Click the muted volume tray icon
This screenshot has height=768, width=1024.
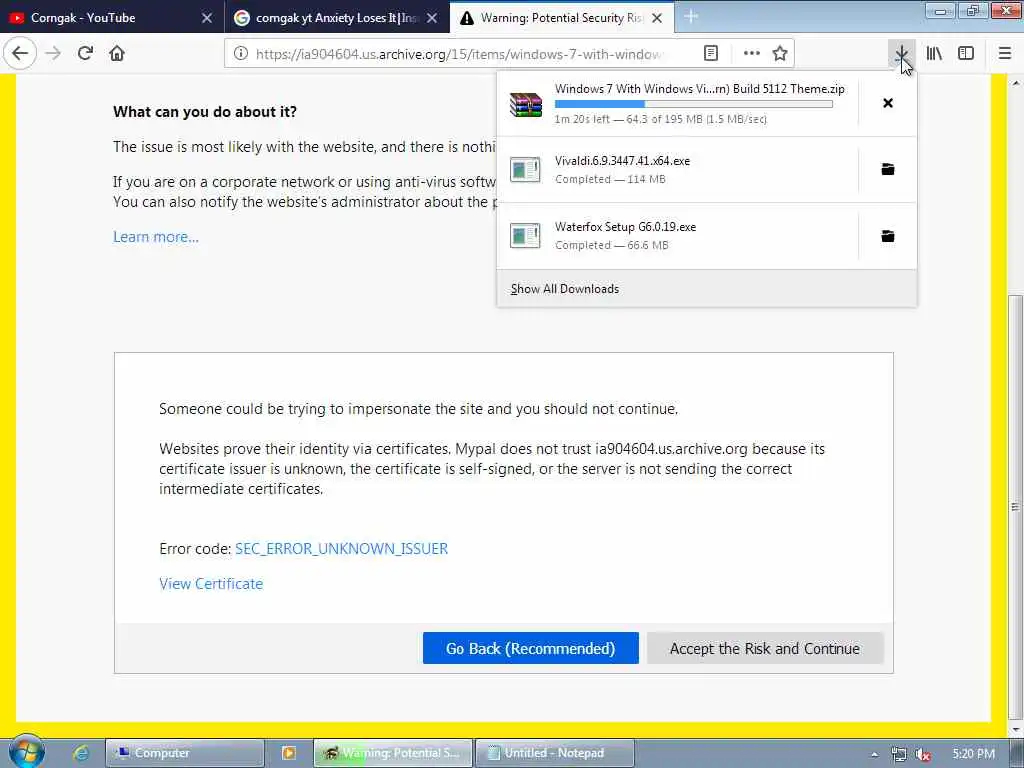tap(923, 754)
